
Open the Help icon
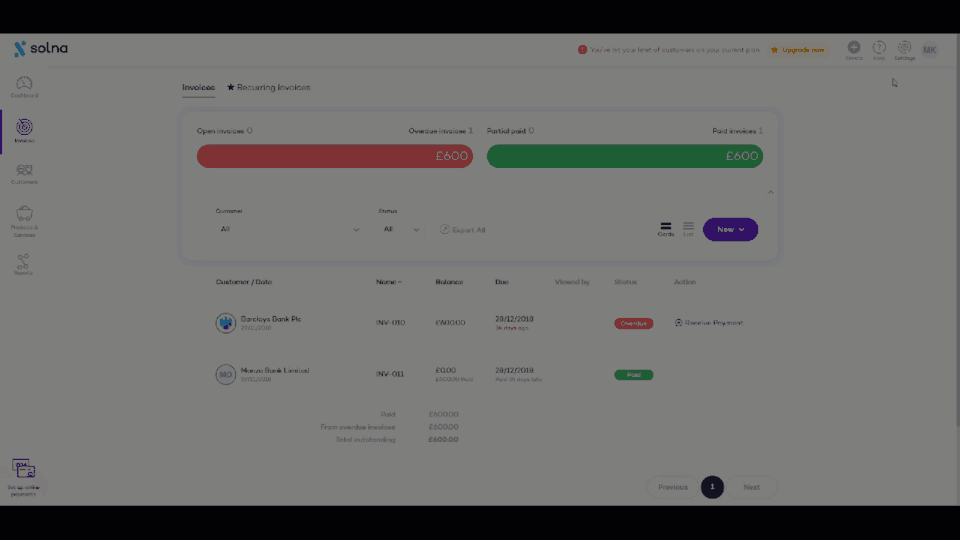pos(879,50)
